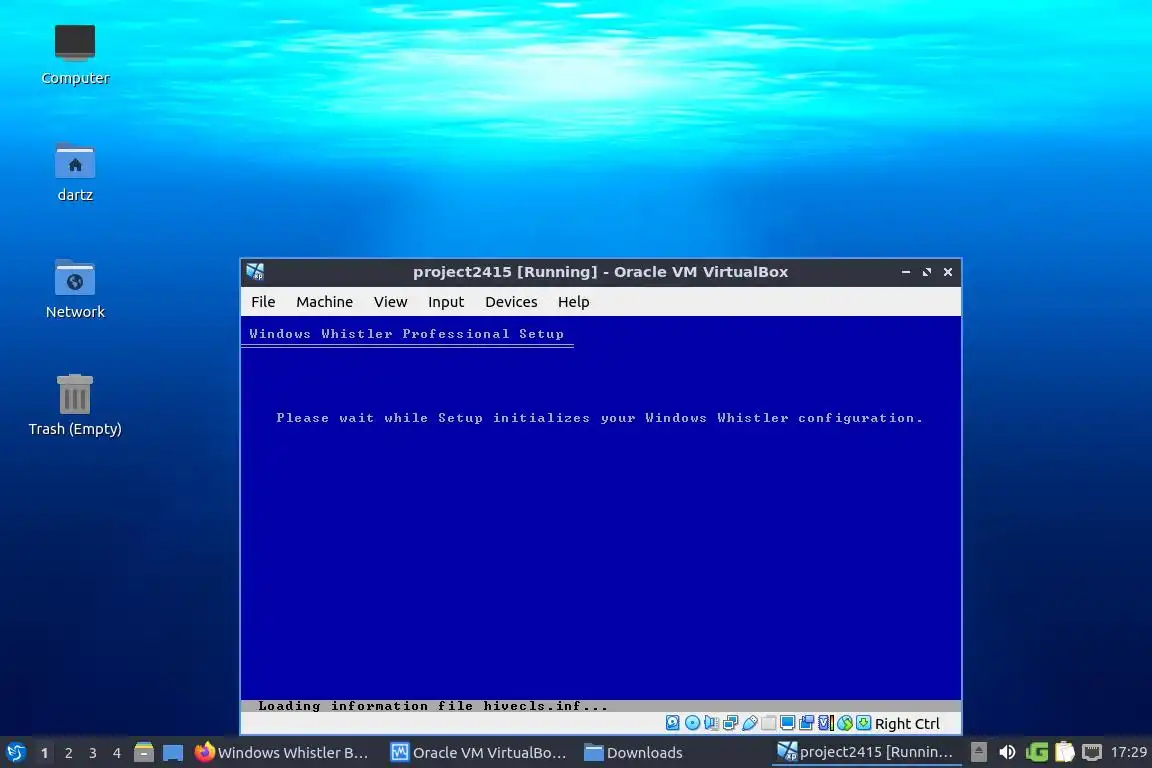Click the show desktop panel icon

coord(173,753)
